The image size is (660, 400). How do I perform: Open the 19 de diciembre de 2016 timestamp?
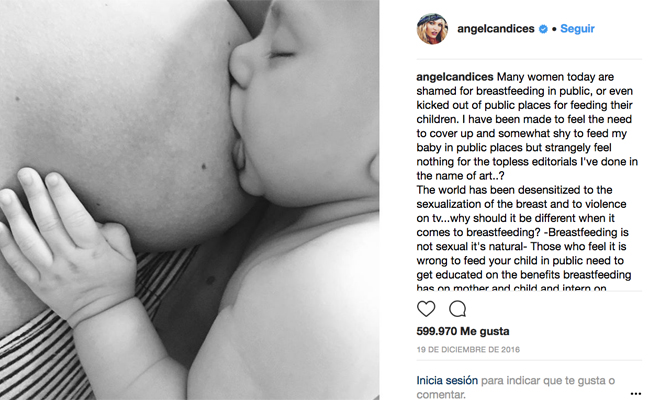468,349
